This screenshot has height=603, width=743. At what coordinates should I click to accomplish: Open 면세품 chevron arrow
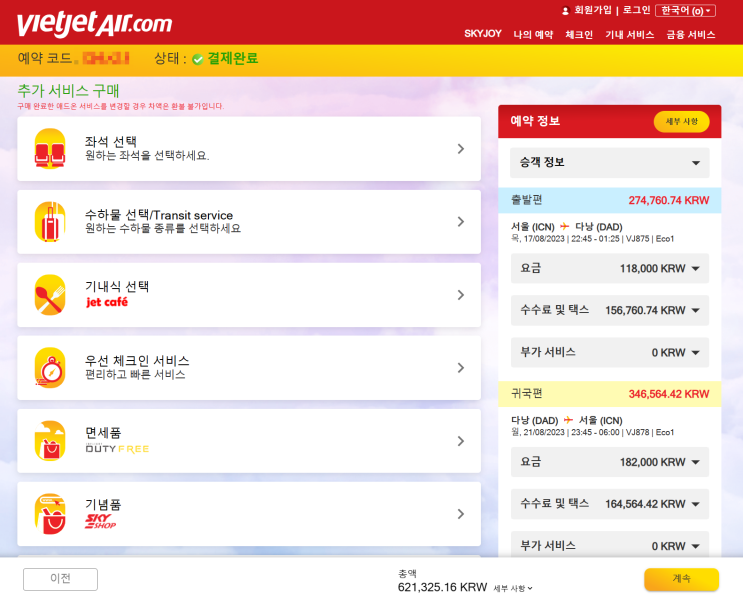pyautogui.click(x=461, y=441)
